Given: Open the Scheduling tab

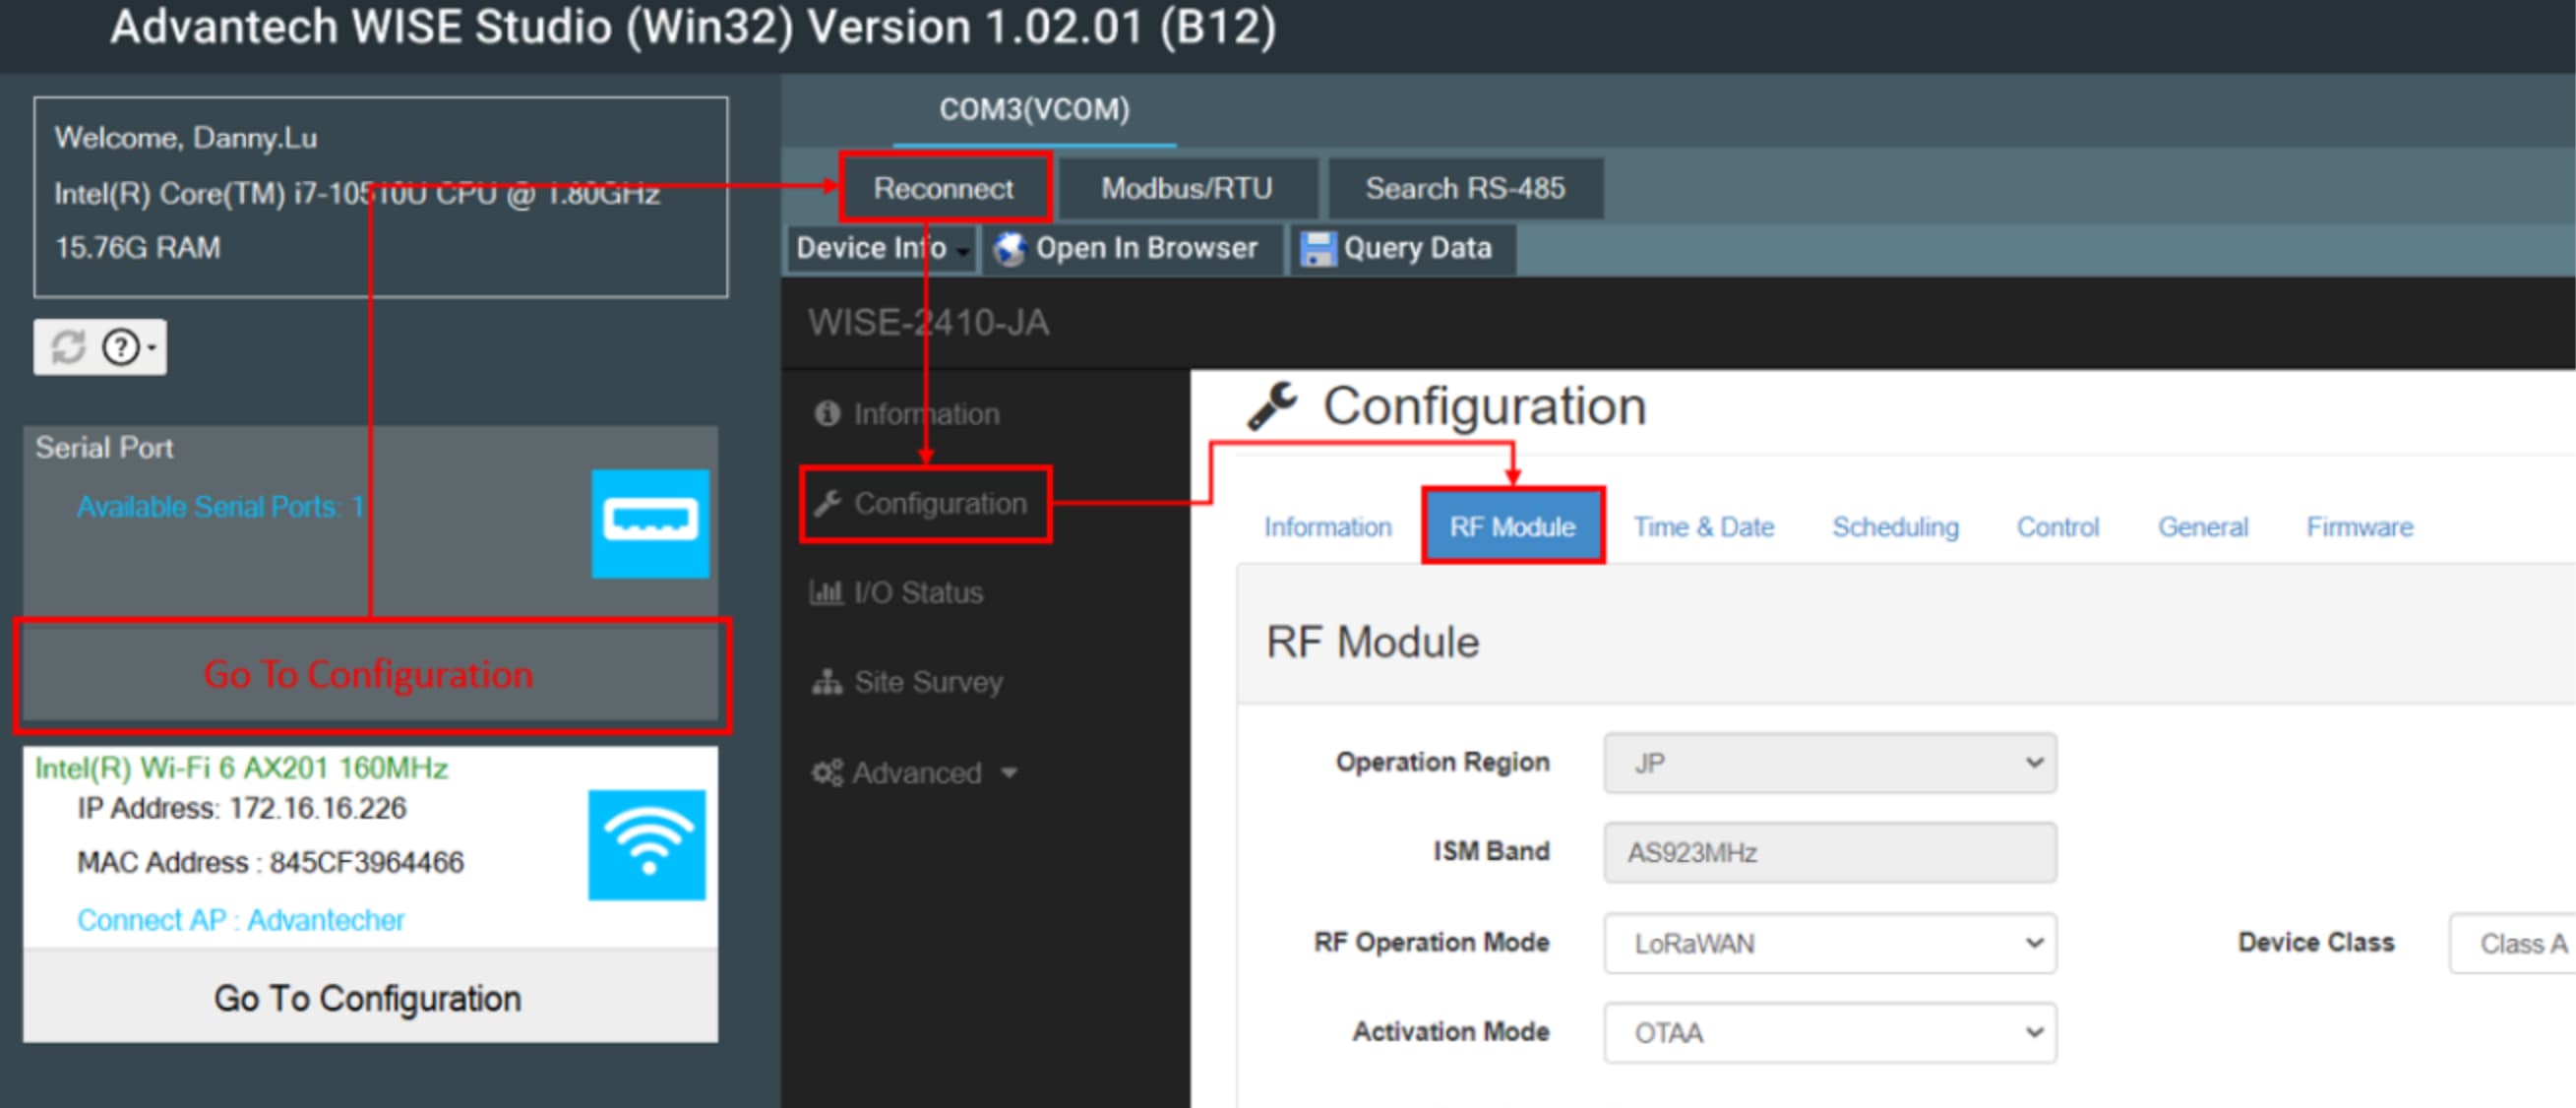Looking at the screenshot, I should (1894, 527).
